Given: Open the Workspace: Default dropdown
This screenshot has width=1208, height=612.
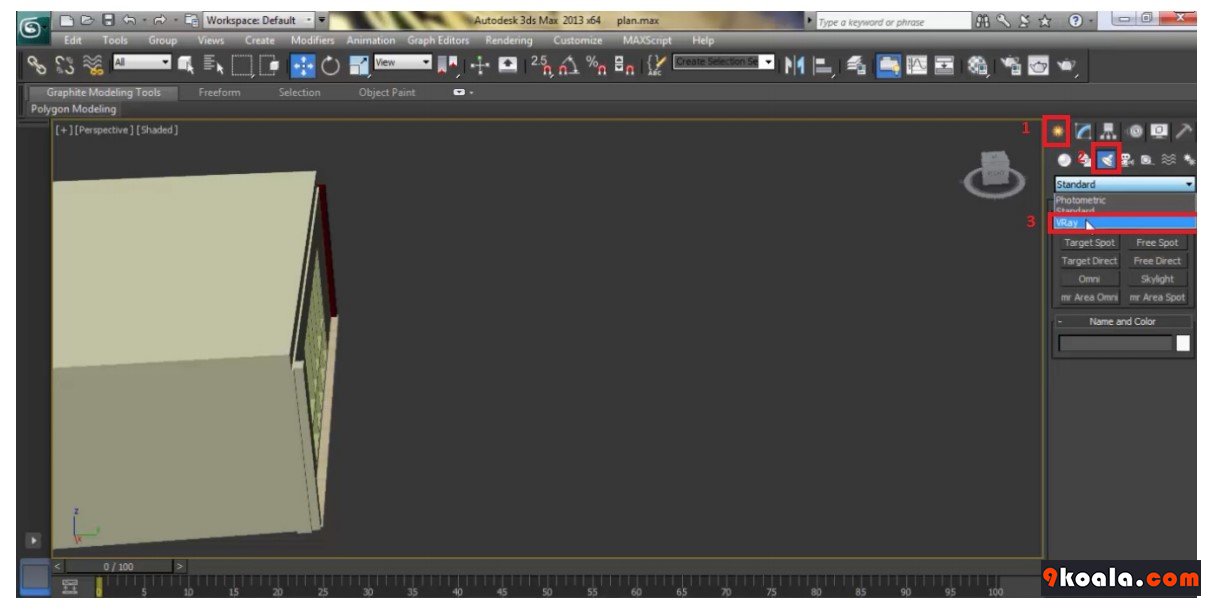Looking at the screenshot, I should pos(259,20).
